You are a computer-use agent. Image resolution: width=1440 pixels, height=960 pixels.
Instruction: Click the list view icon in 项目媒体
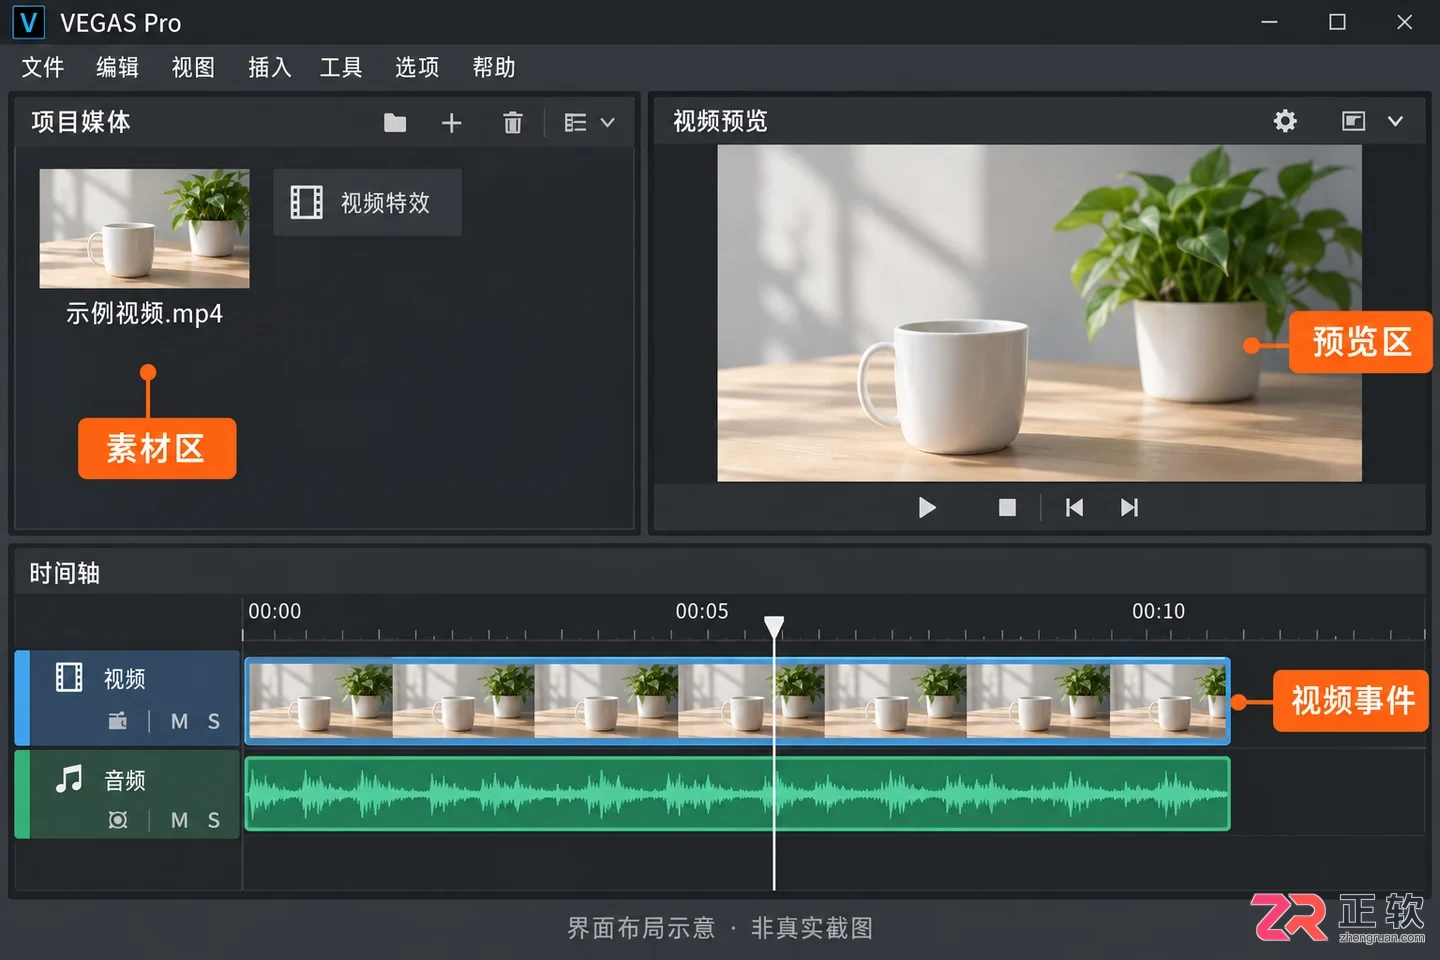coord(575,123)
